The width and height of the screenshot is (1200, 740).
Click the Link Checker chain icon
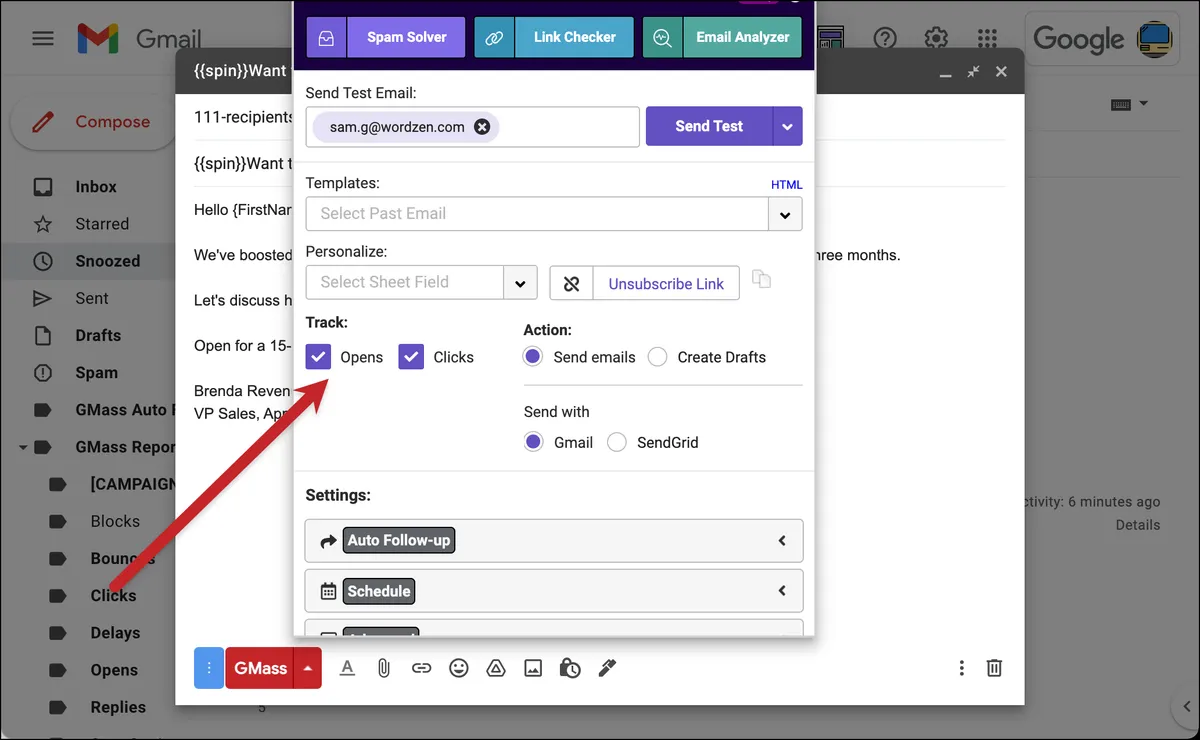494,37
